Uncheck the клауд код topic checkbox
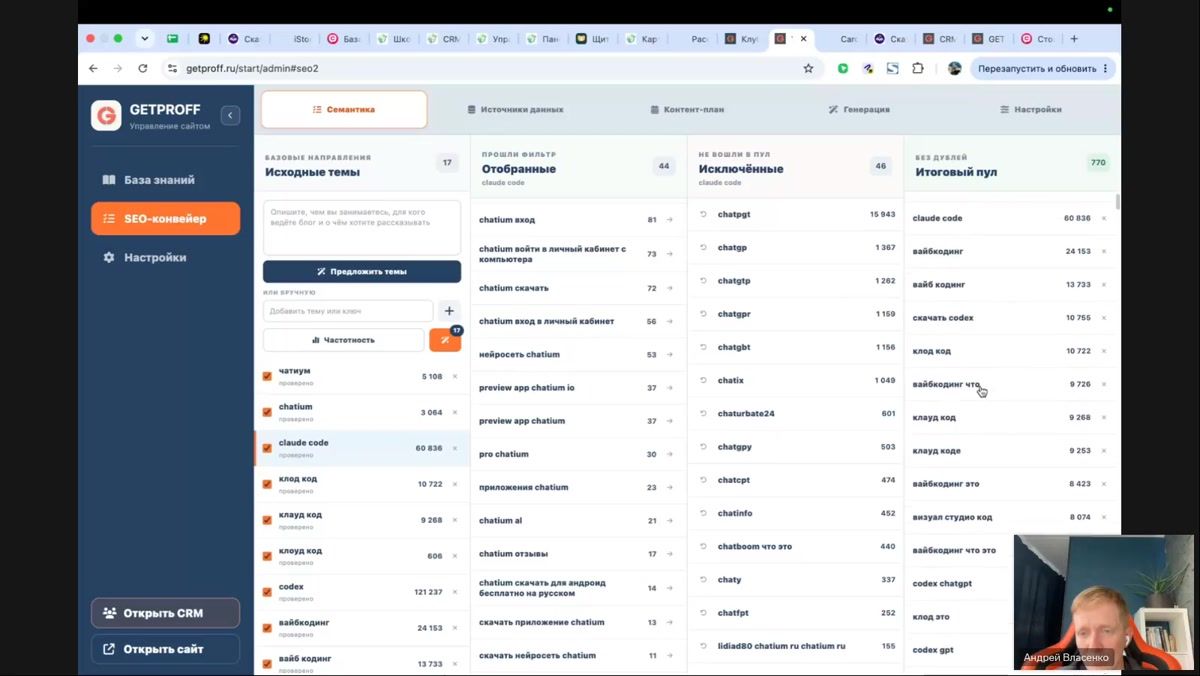This screenshot has height=676, width=1200. pyautogui.click(x=267, y=520)
